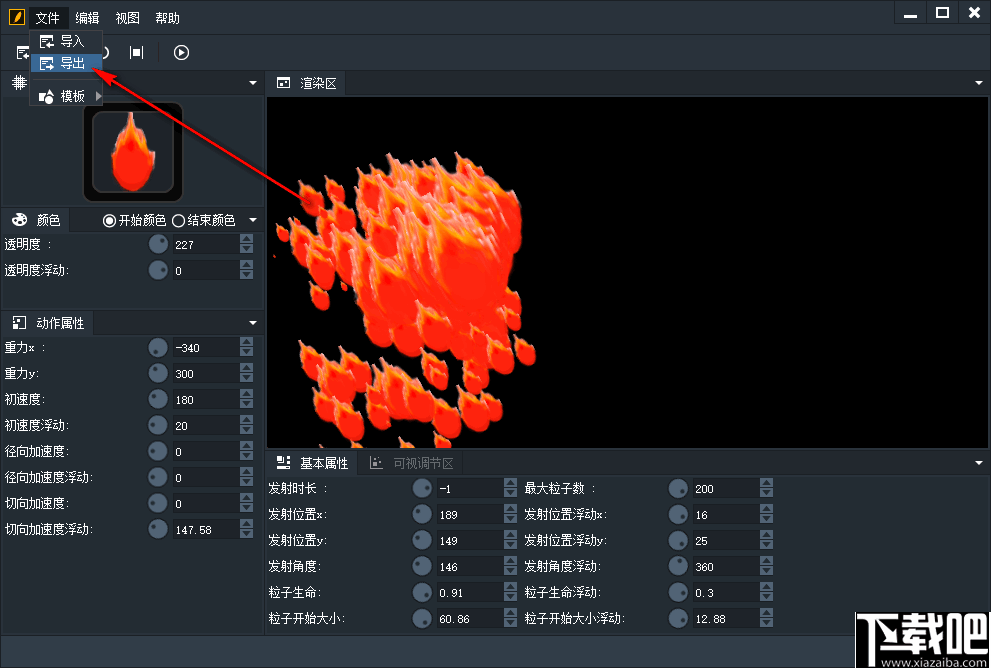Maximize the application window
Viewport: 991px width, 668px height.
point(942,14)
